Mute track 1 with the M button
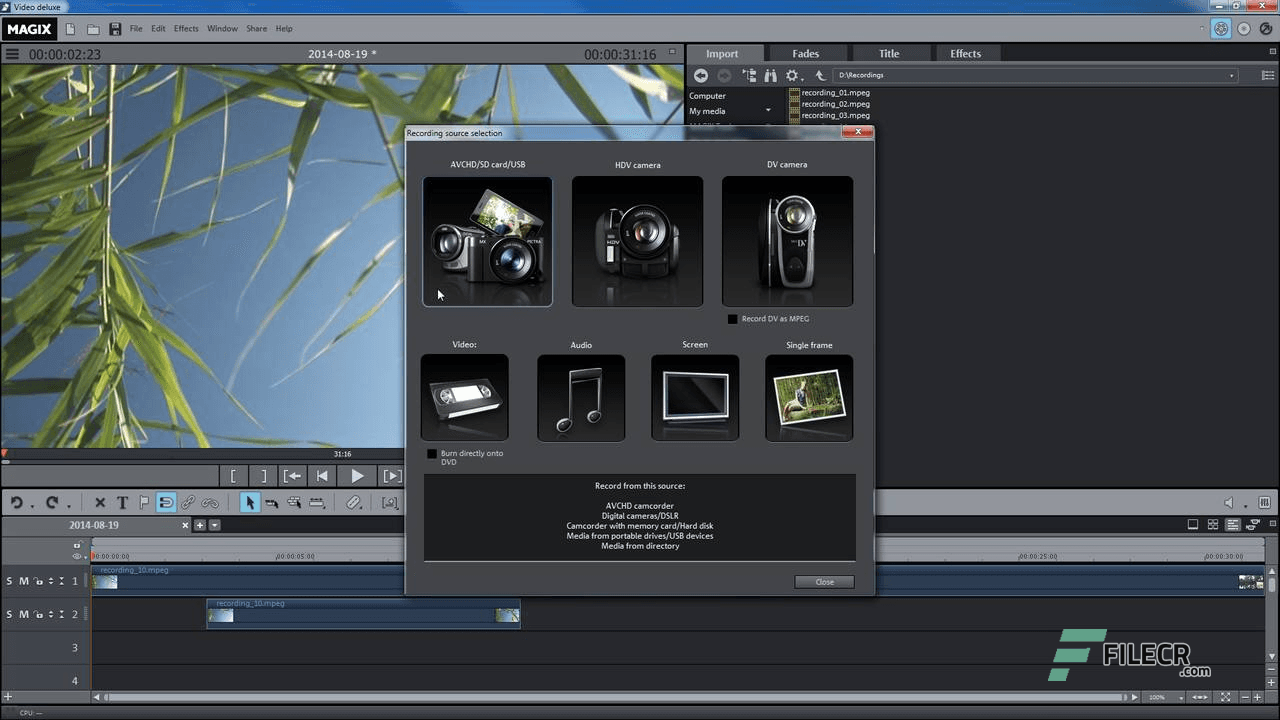1280x720 pixels. [22, 580]
